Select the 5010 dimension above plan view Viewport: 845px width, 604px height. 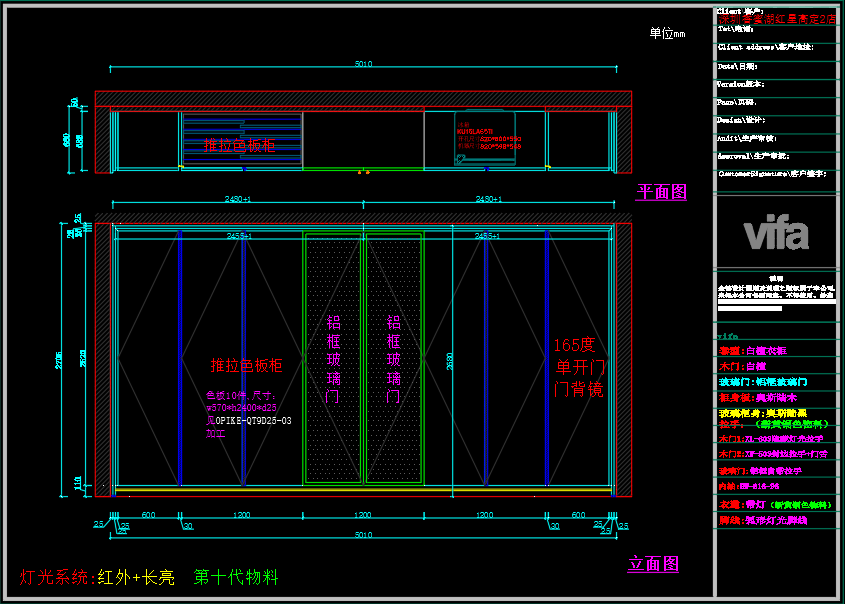(363, 65)
